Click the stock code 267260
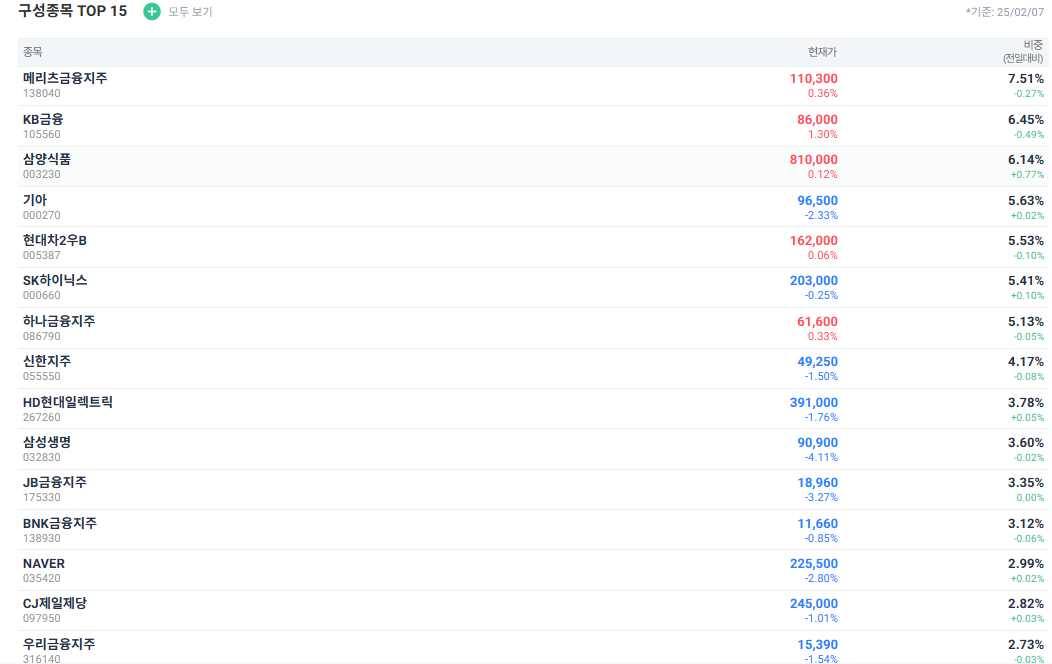This screenshot has height=664, width=1052. [42, 417]
